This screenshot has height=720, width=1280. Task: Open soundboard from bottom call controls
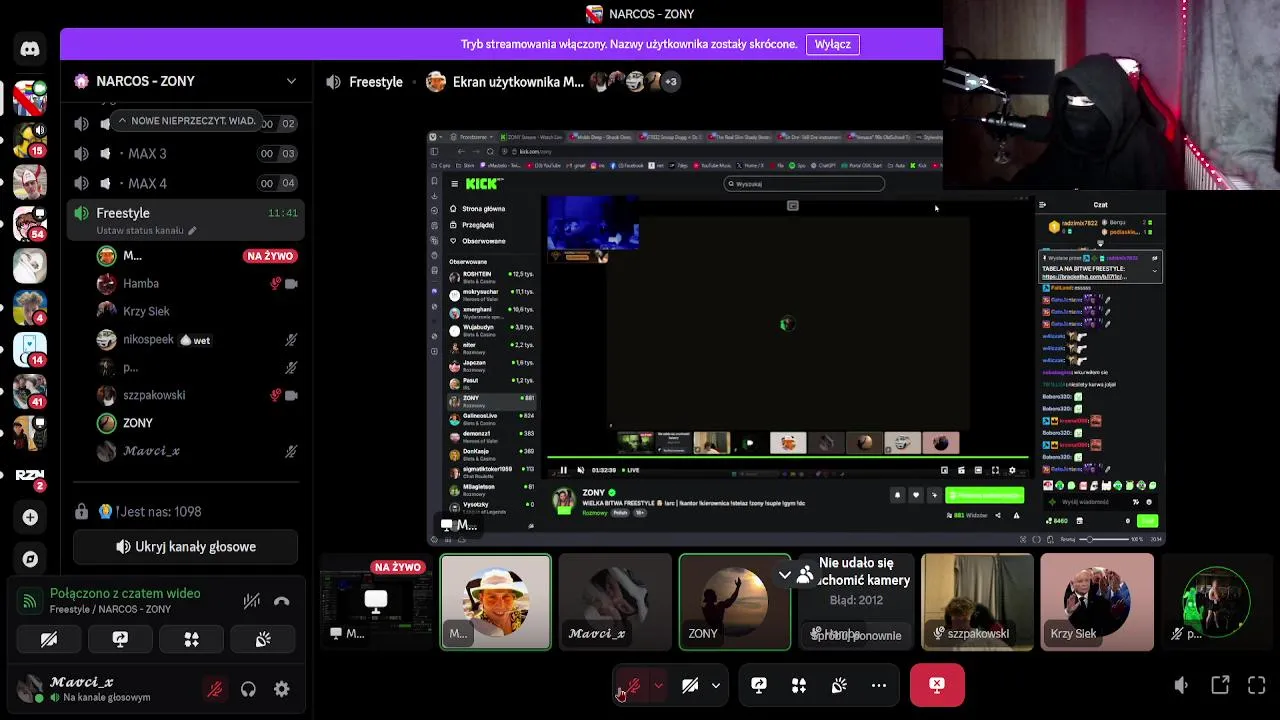coord(839,686)
